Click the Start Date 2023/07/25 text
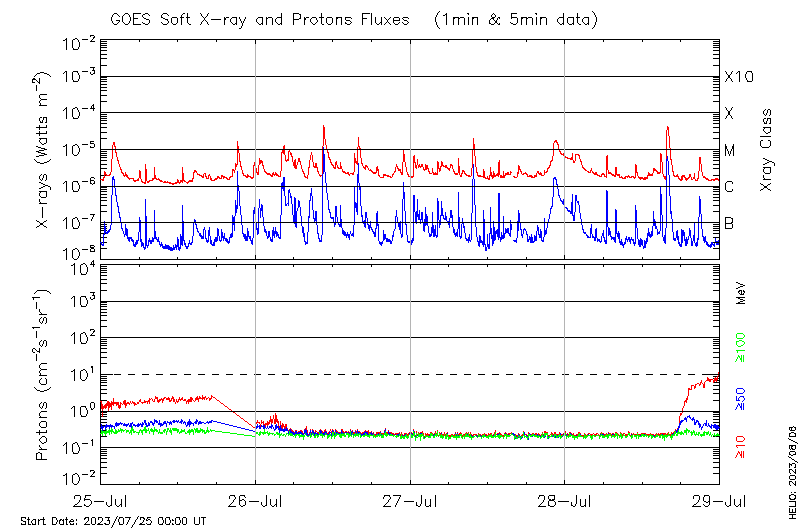 [x=113, y=521]
